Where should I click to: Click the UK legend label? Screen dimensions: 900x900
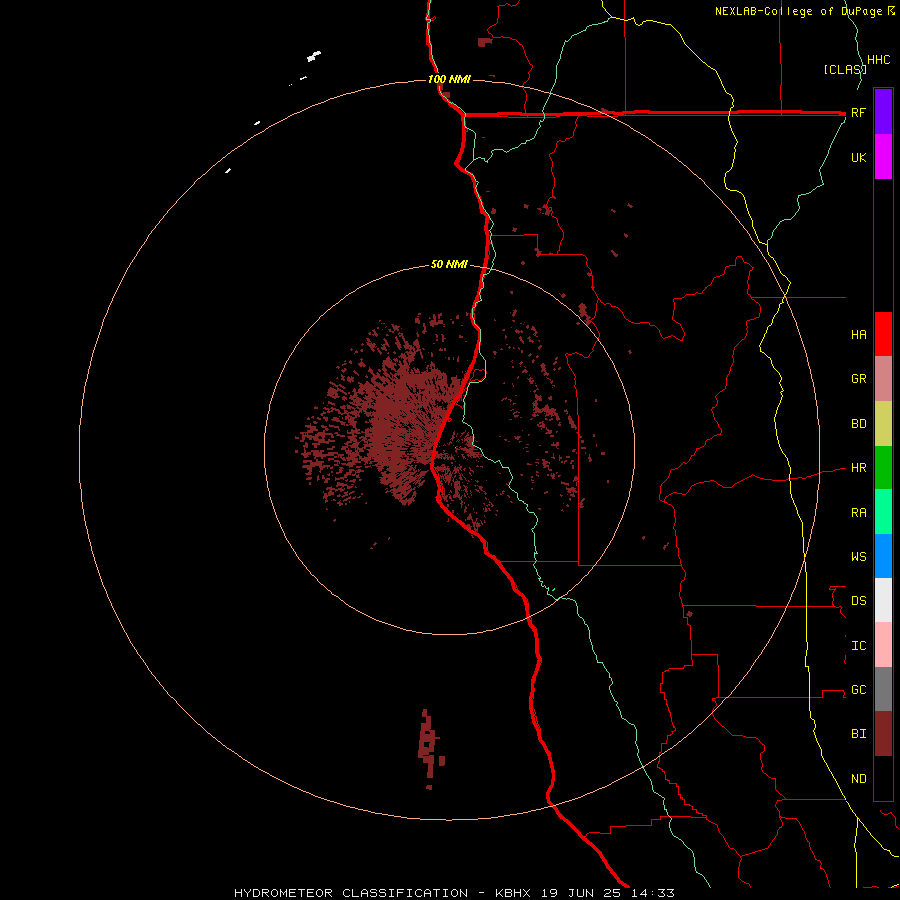point(858,157)
